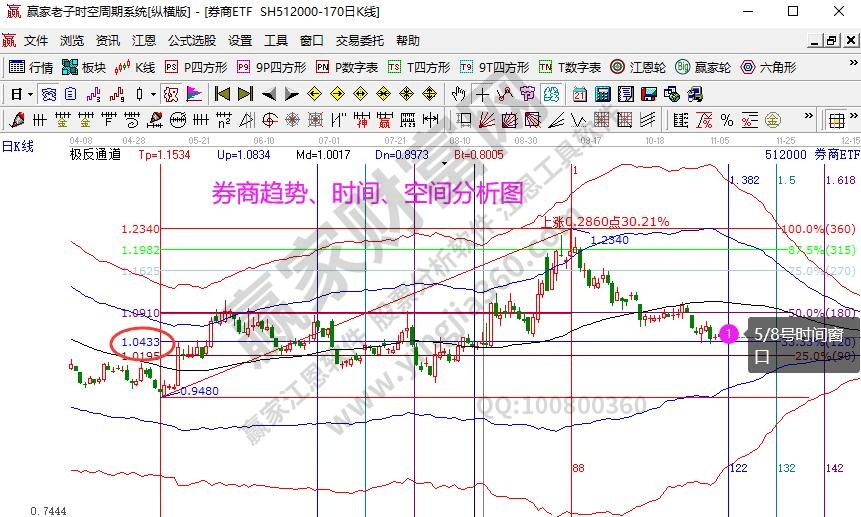Open the 板块 sector panel
This screenshot has width=861, height=517.
[84, 68]
